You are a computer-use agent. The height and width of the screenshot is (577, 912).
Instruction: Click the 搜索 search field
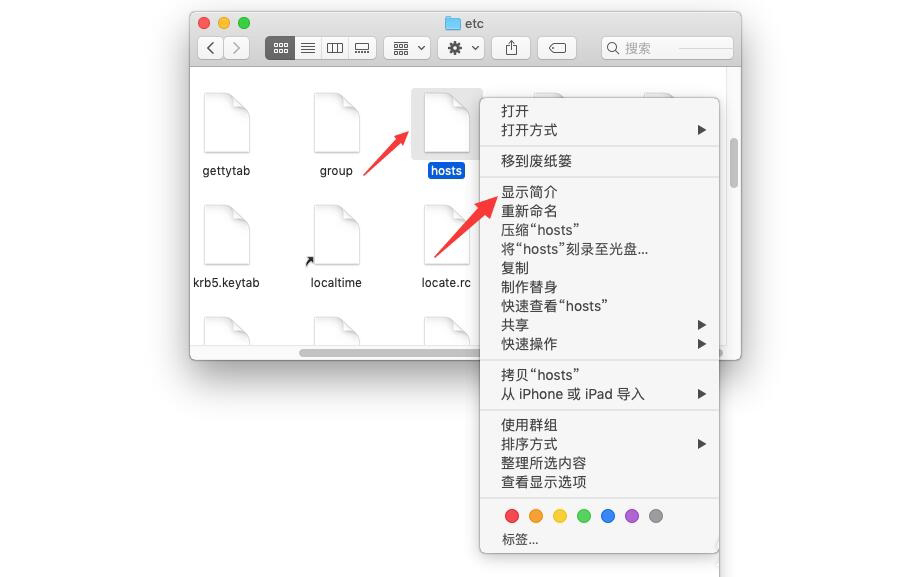(x=667, y=48)
